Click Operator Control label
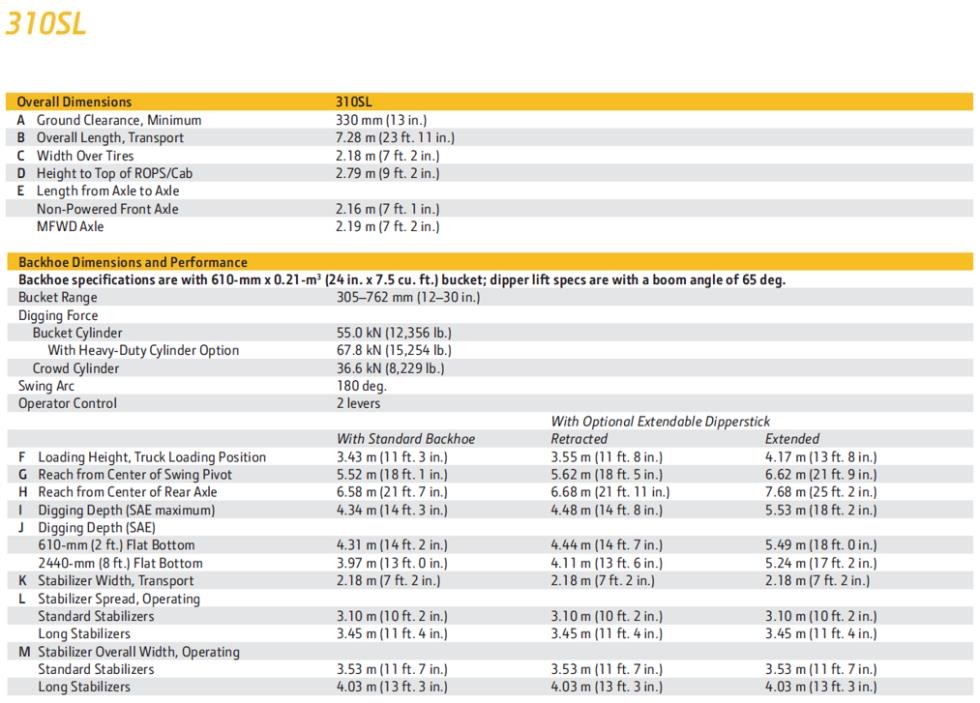Screen dimensions: 980x703 point(68,403)
